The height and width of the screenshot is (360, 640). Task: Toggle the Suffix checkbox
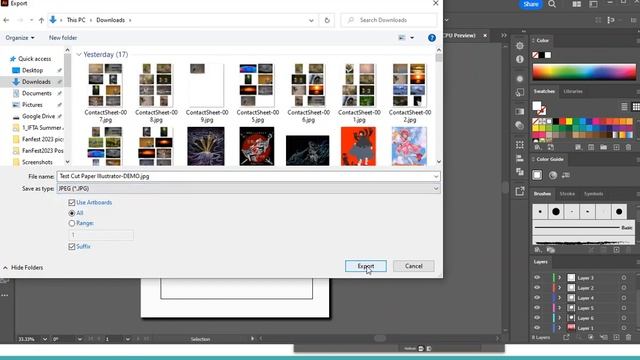[x=72, y=247]
